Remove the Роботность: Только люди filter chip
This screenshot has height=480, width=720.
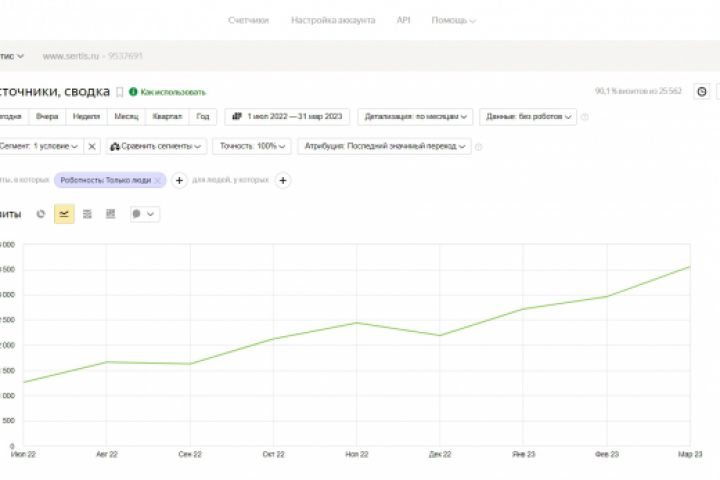(x=158, y=181)
